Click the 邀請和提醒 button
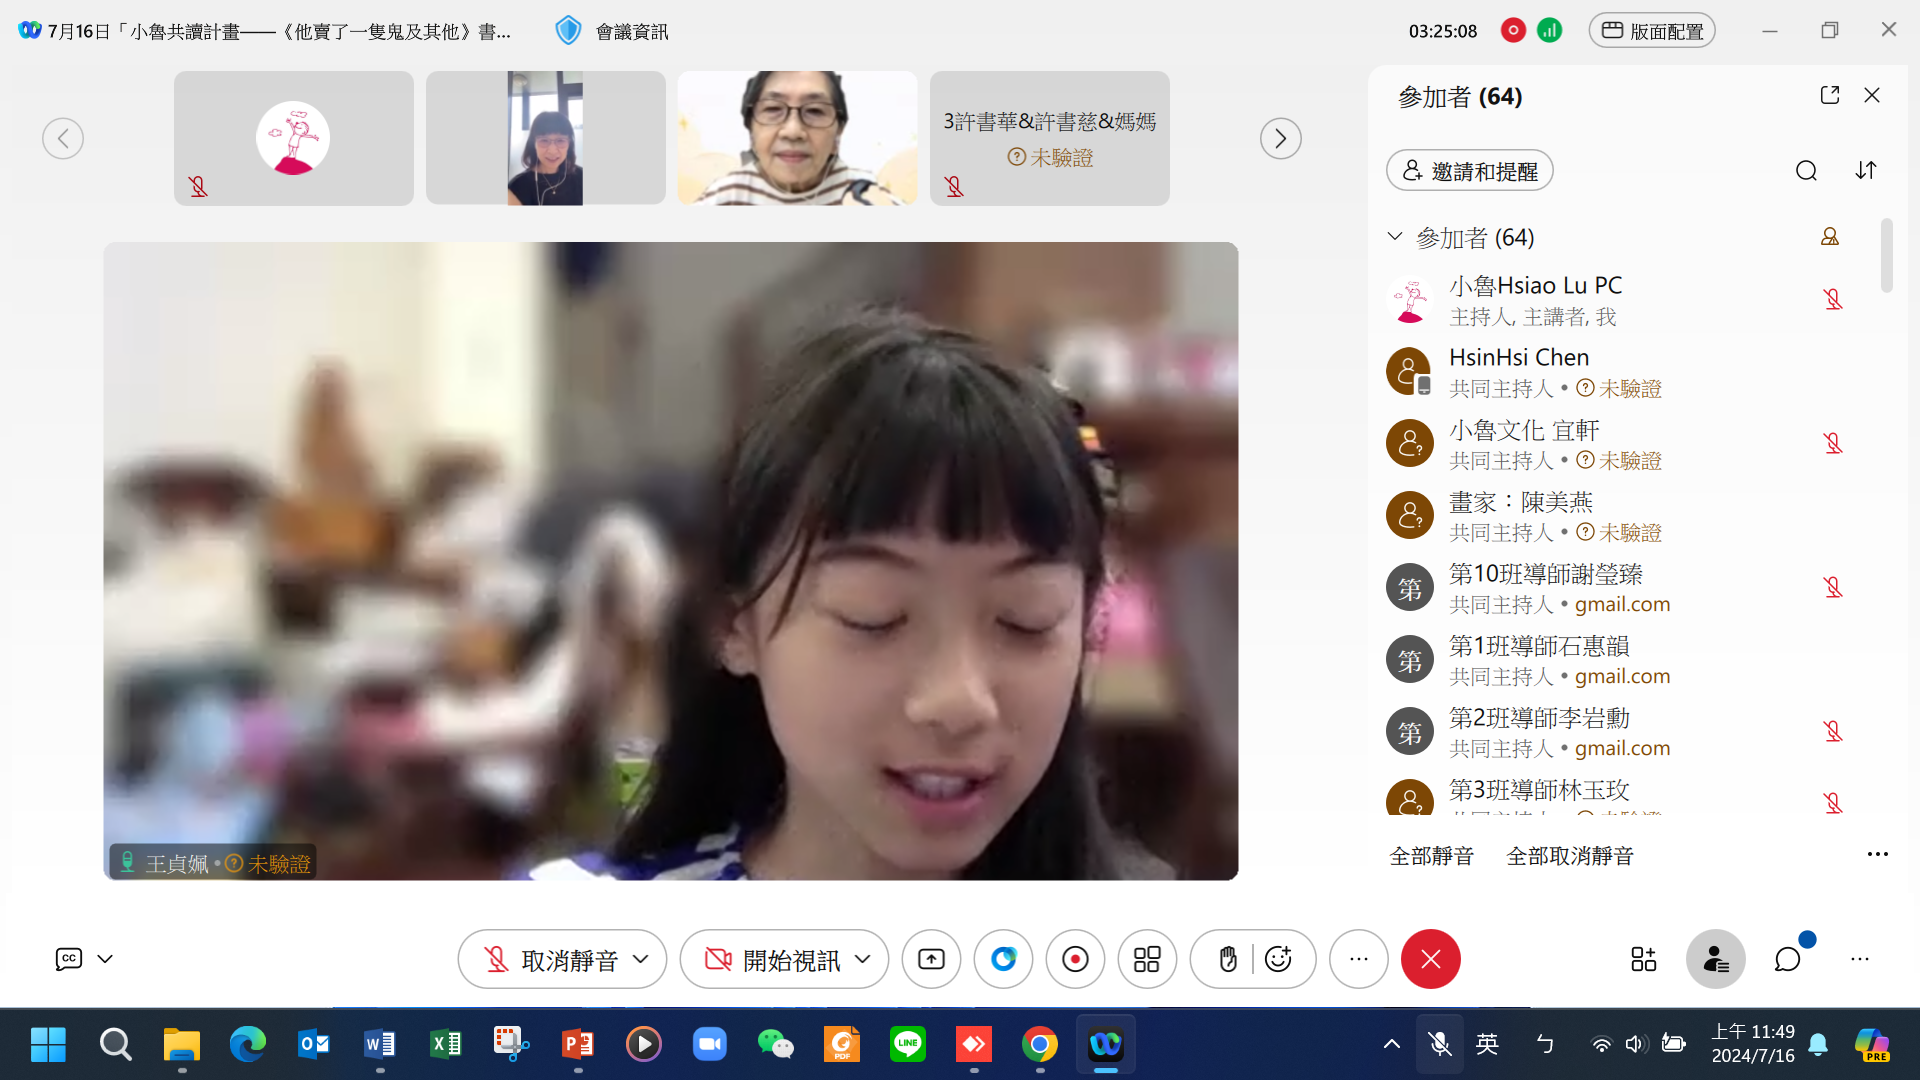The width and height of the screenshot is (1920, 1080). pyautogui.click(x=1470, y=171)
